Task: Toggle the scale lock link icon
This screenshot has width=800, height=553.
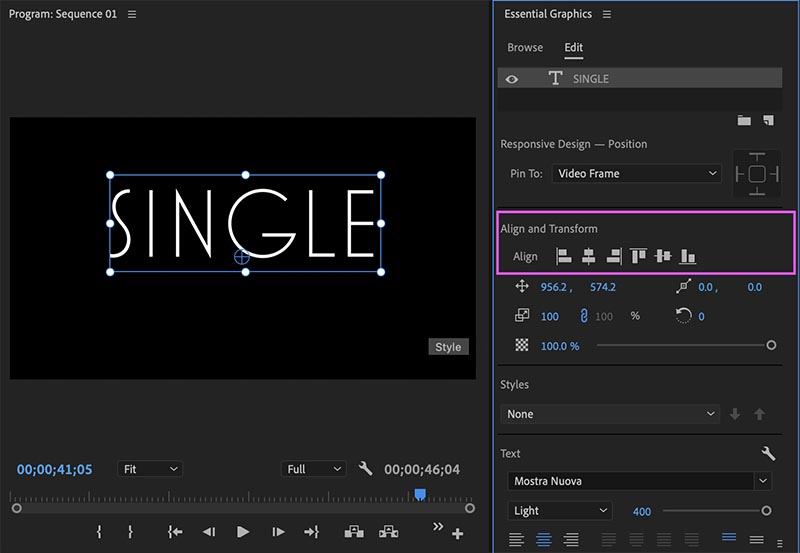Action: tap(583, 316)
